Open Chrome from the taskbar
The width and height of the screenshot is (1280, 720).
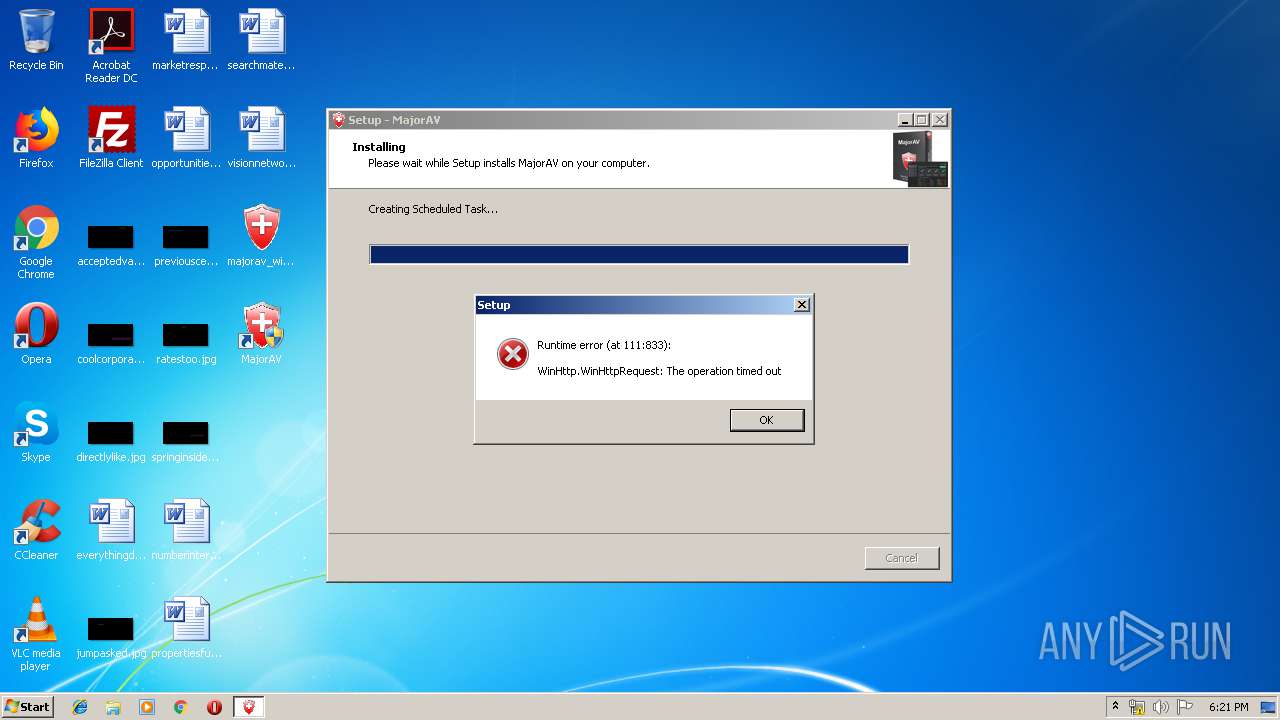click(x=180, y=707)
